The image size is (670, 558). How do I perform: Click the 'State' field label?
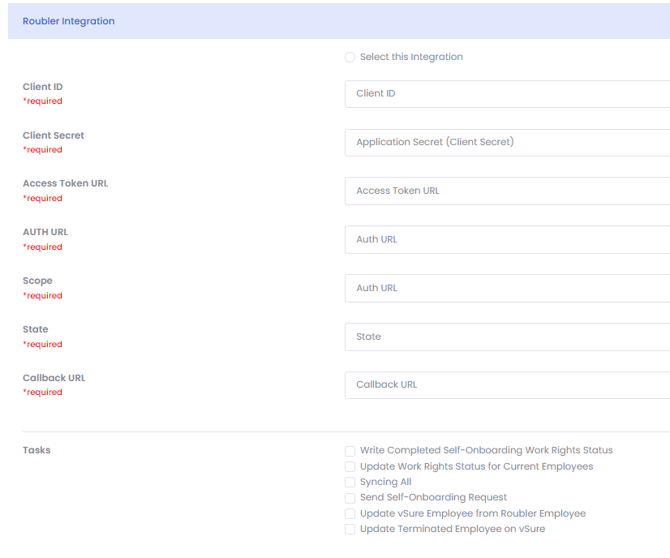pyautogui.click(x=35, y=329)
